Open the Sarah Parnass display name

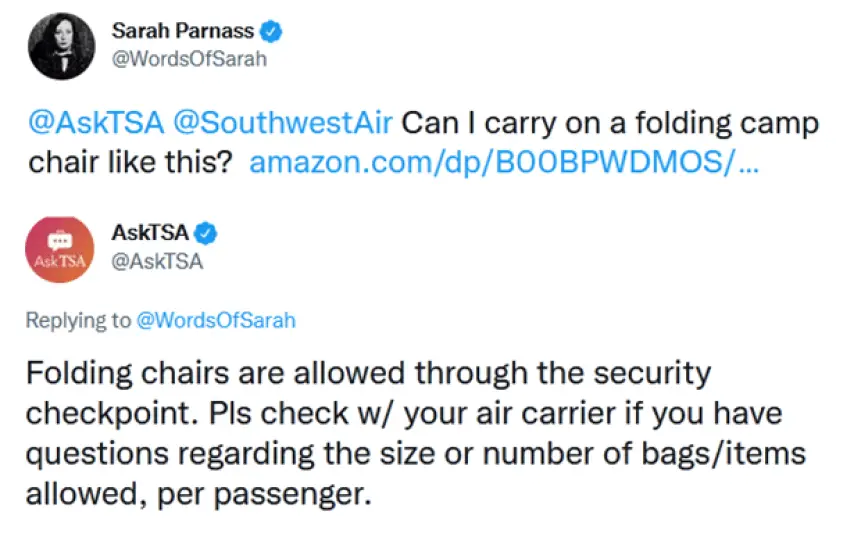tap(182, 32)
